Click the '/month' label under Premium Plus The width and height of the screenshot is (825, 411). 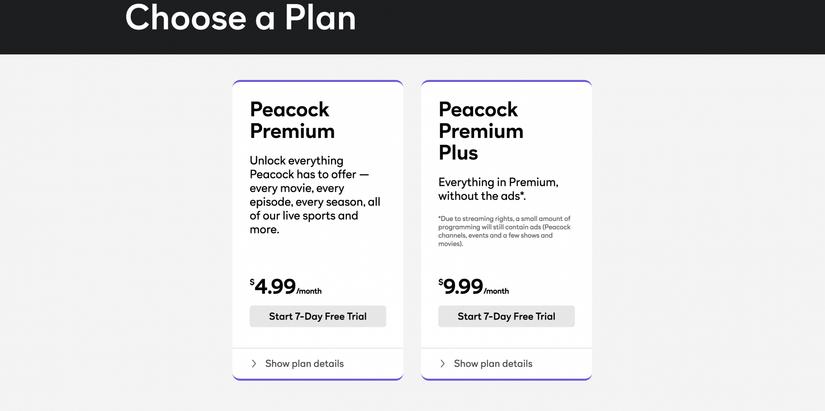point(497,291)
